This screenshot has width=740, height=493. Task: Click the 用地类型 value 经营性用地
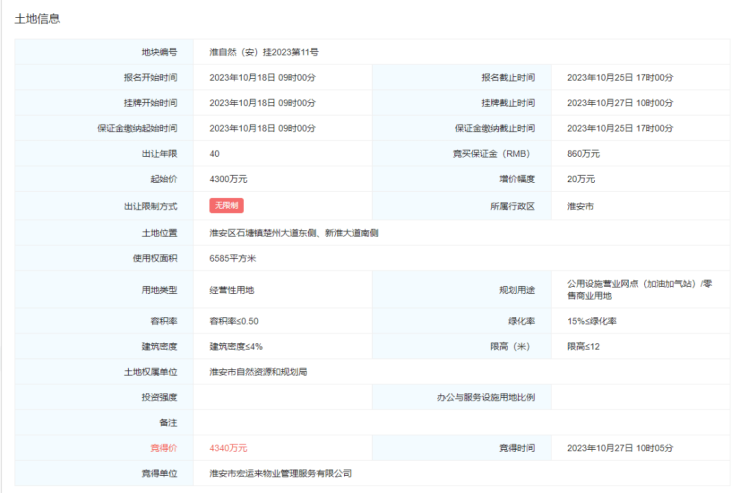[232, 290]
